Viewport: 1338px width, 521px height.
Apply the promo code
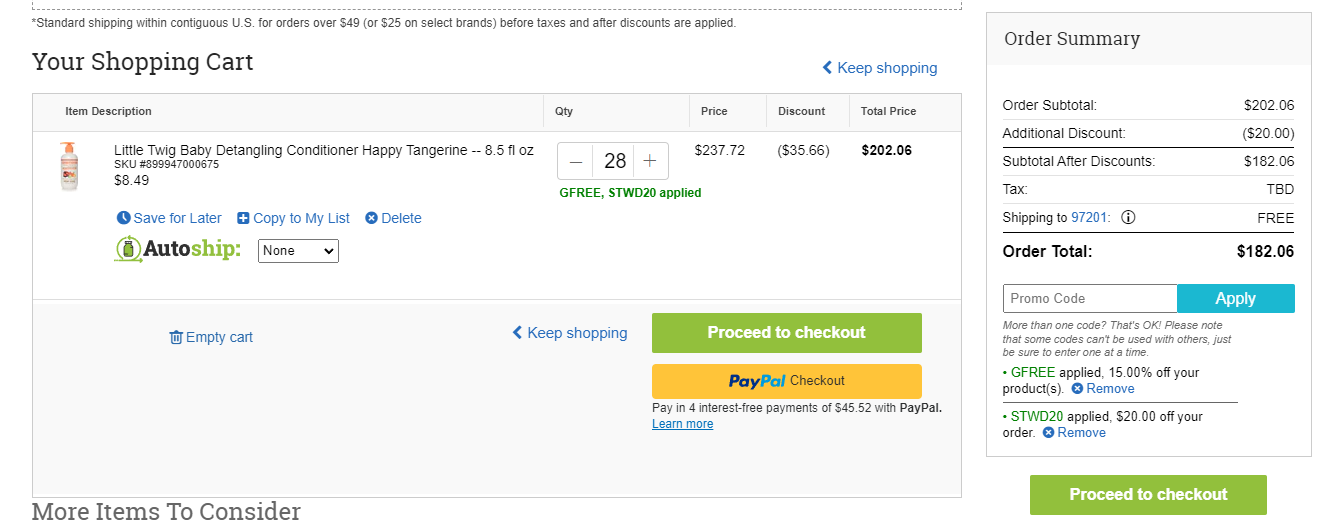pyautogui.click(x=1235, y=298)
